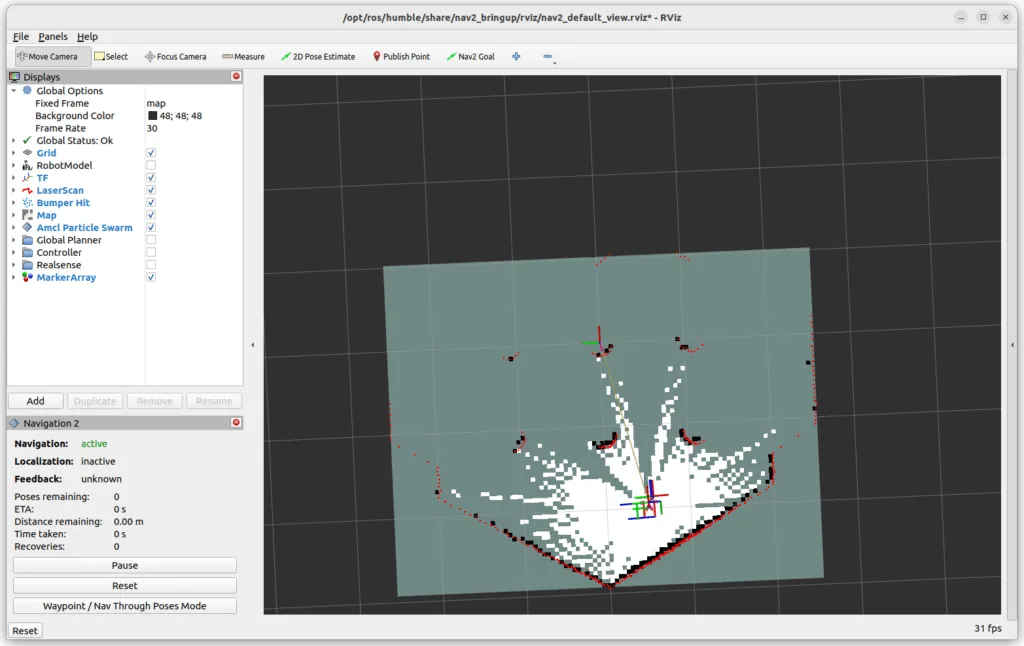Screen dimensions: 1024x646
Task: Open the File menu
Action: tap(21, 37)
